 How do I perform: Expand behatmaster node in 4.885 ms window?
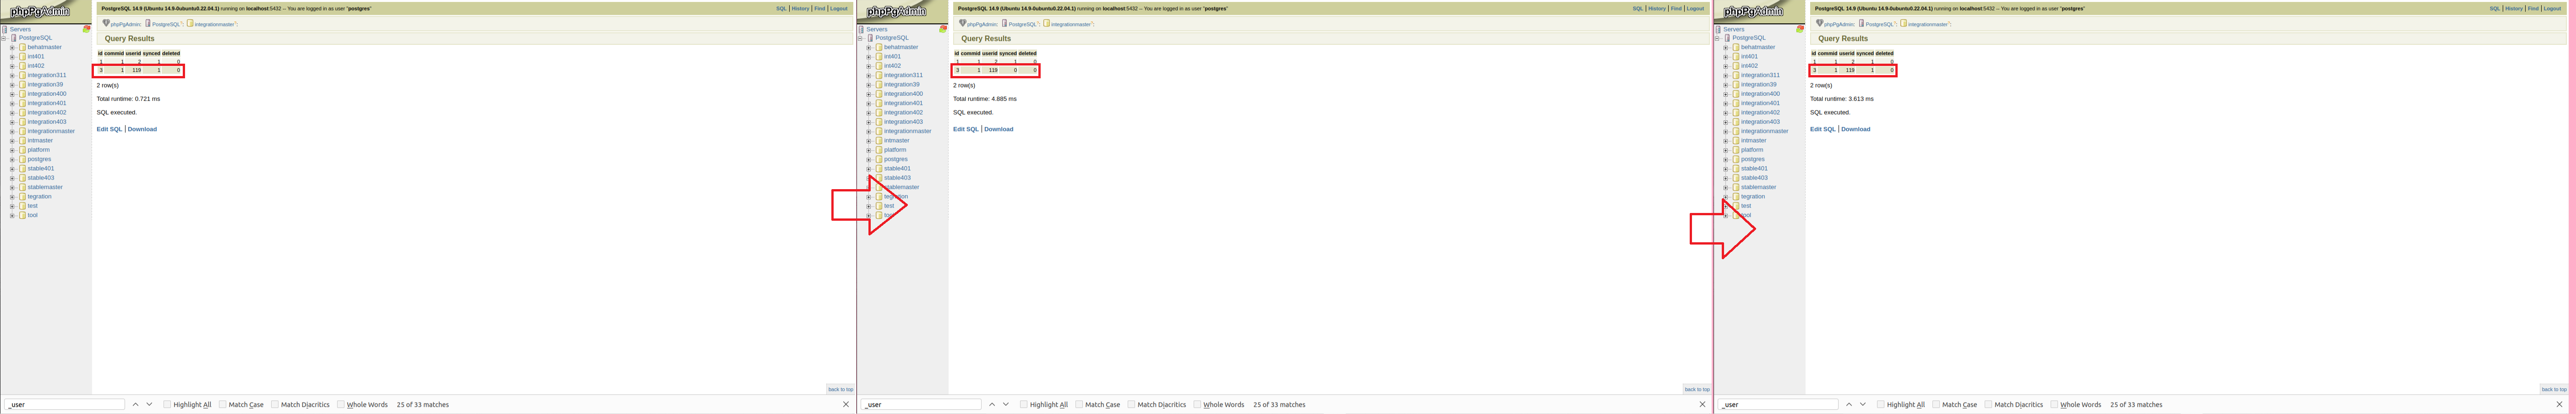[x=869, y=47]
